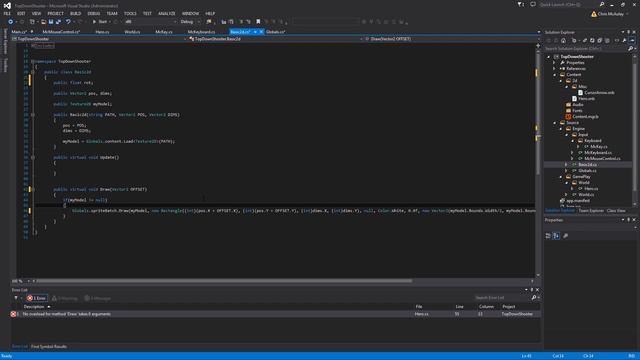640x360 pixels.
Task: Open the x86 platform dropdown
Action: click(x=151, y=22)
